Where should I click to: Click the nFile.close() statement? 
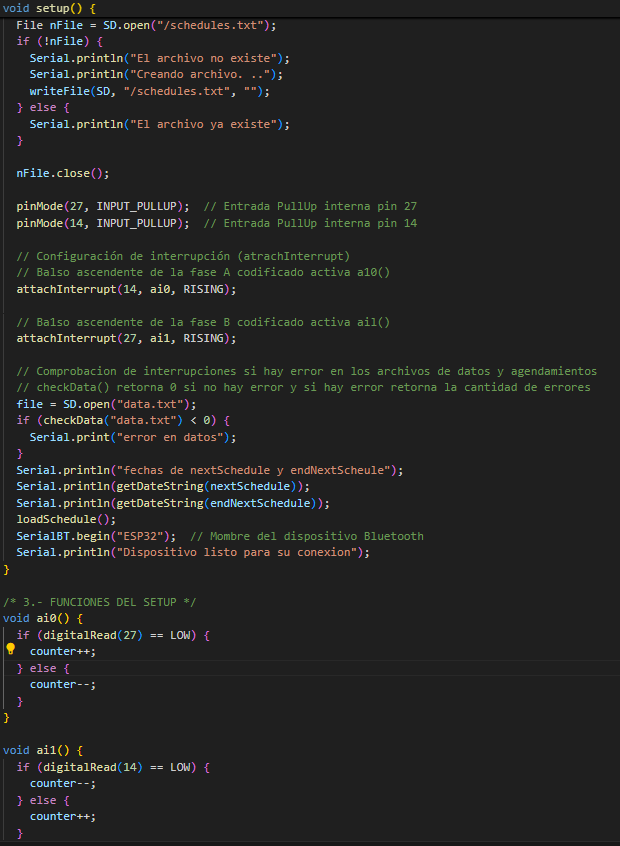coord(62,173)
